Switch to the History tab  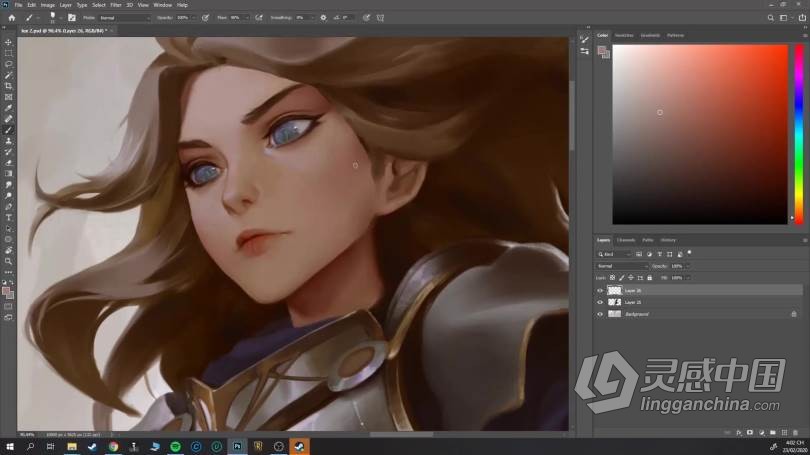(x=668, y=240)
